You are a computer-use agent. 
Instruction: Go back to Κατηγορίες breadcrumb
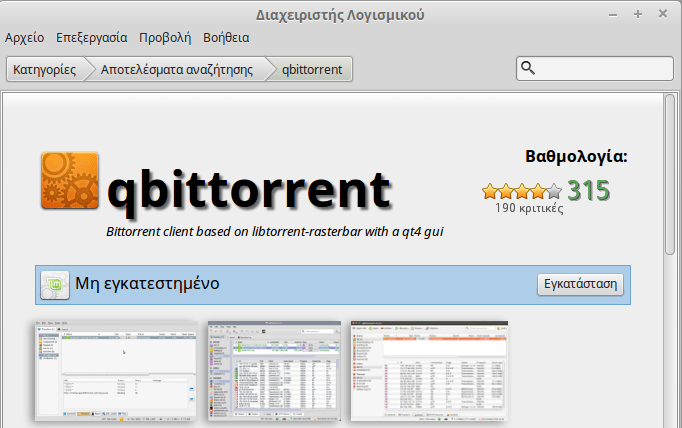coord(44,70)
